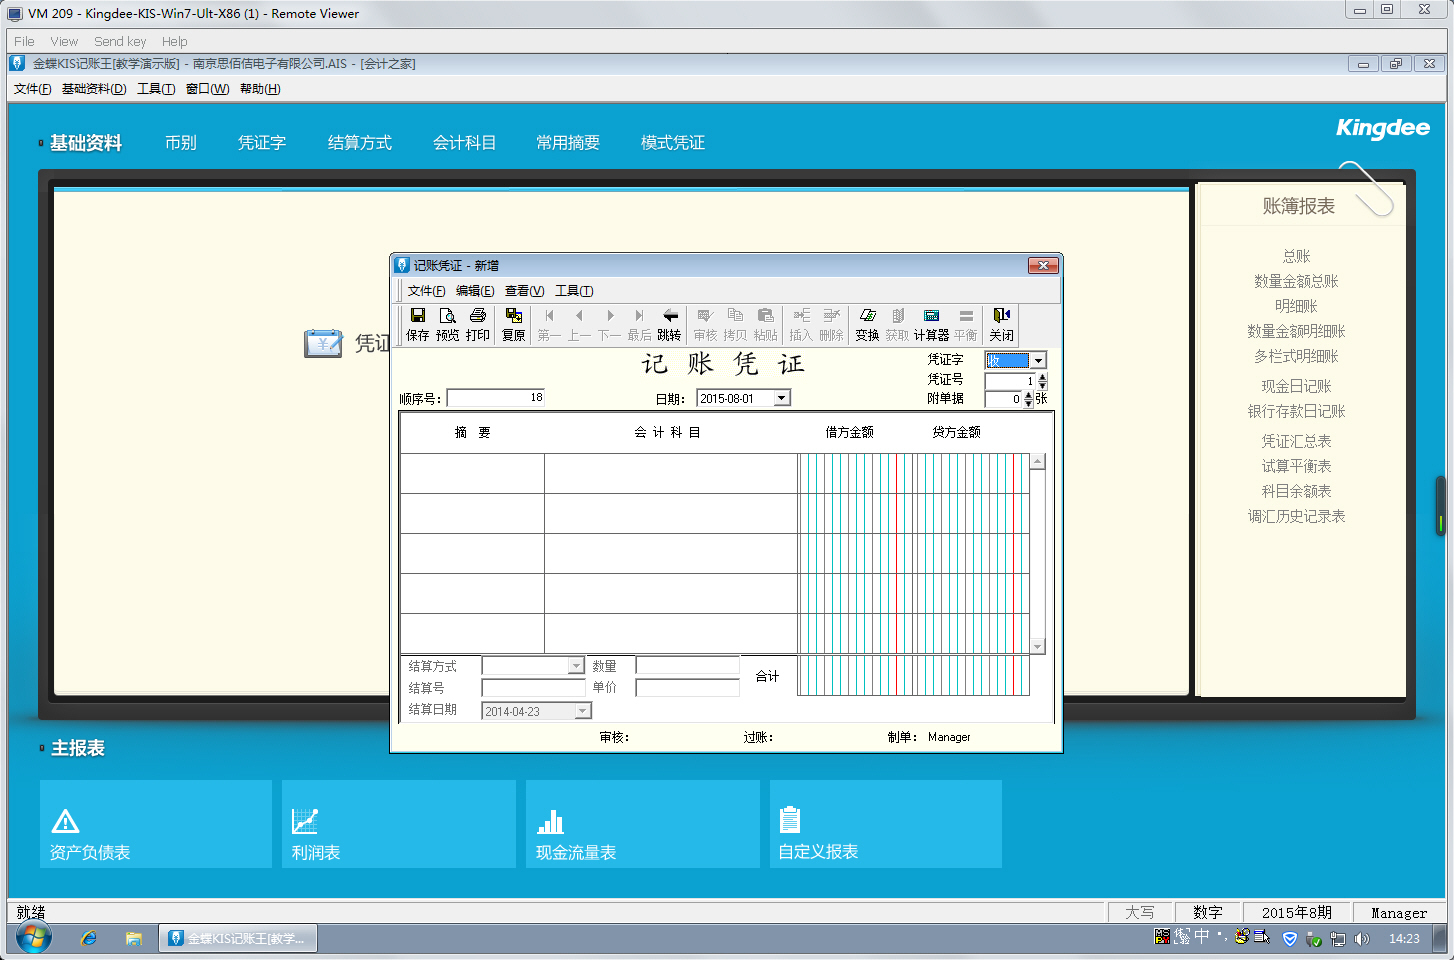
Task: Open main 窗口(W) menu
Action: (207, 89)
